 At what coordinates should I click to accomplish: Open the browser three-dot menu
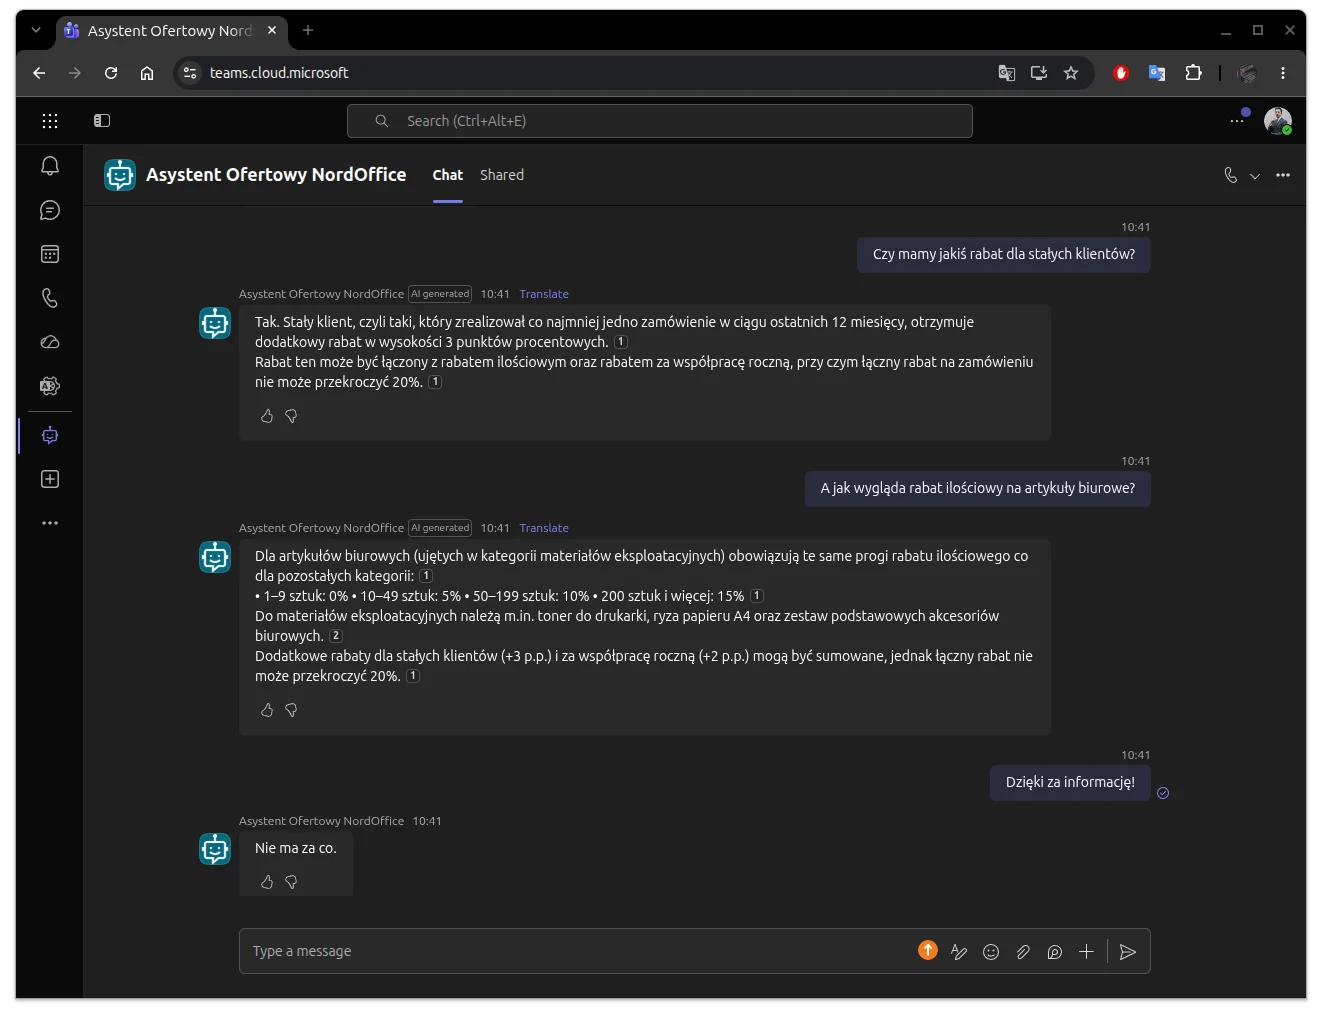pos(1283,73)
